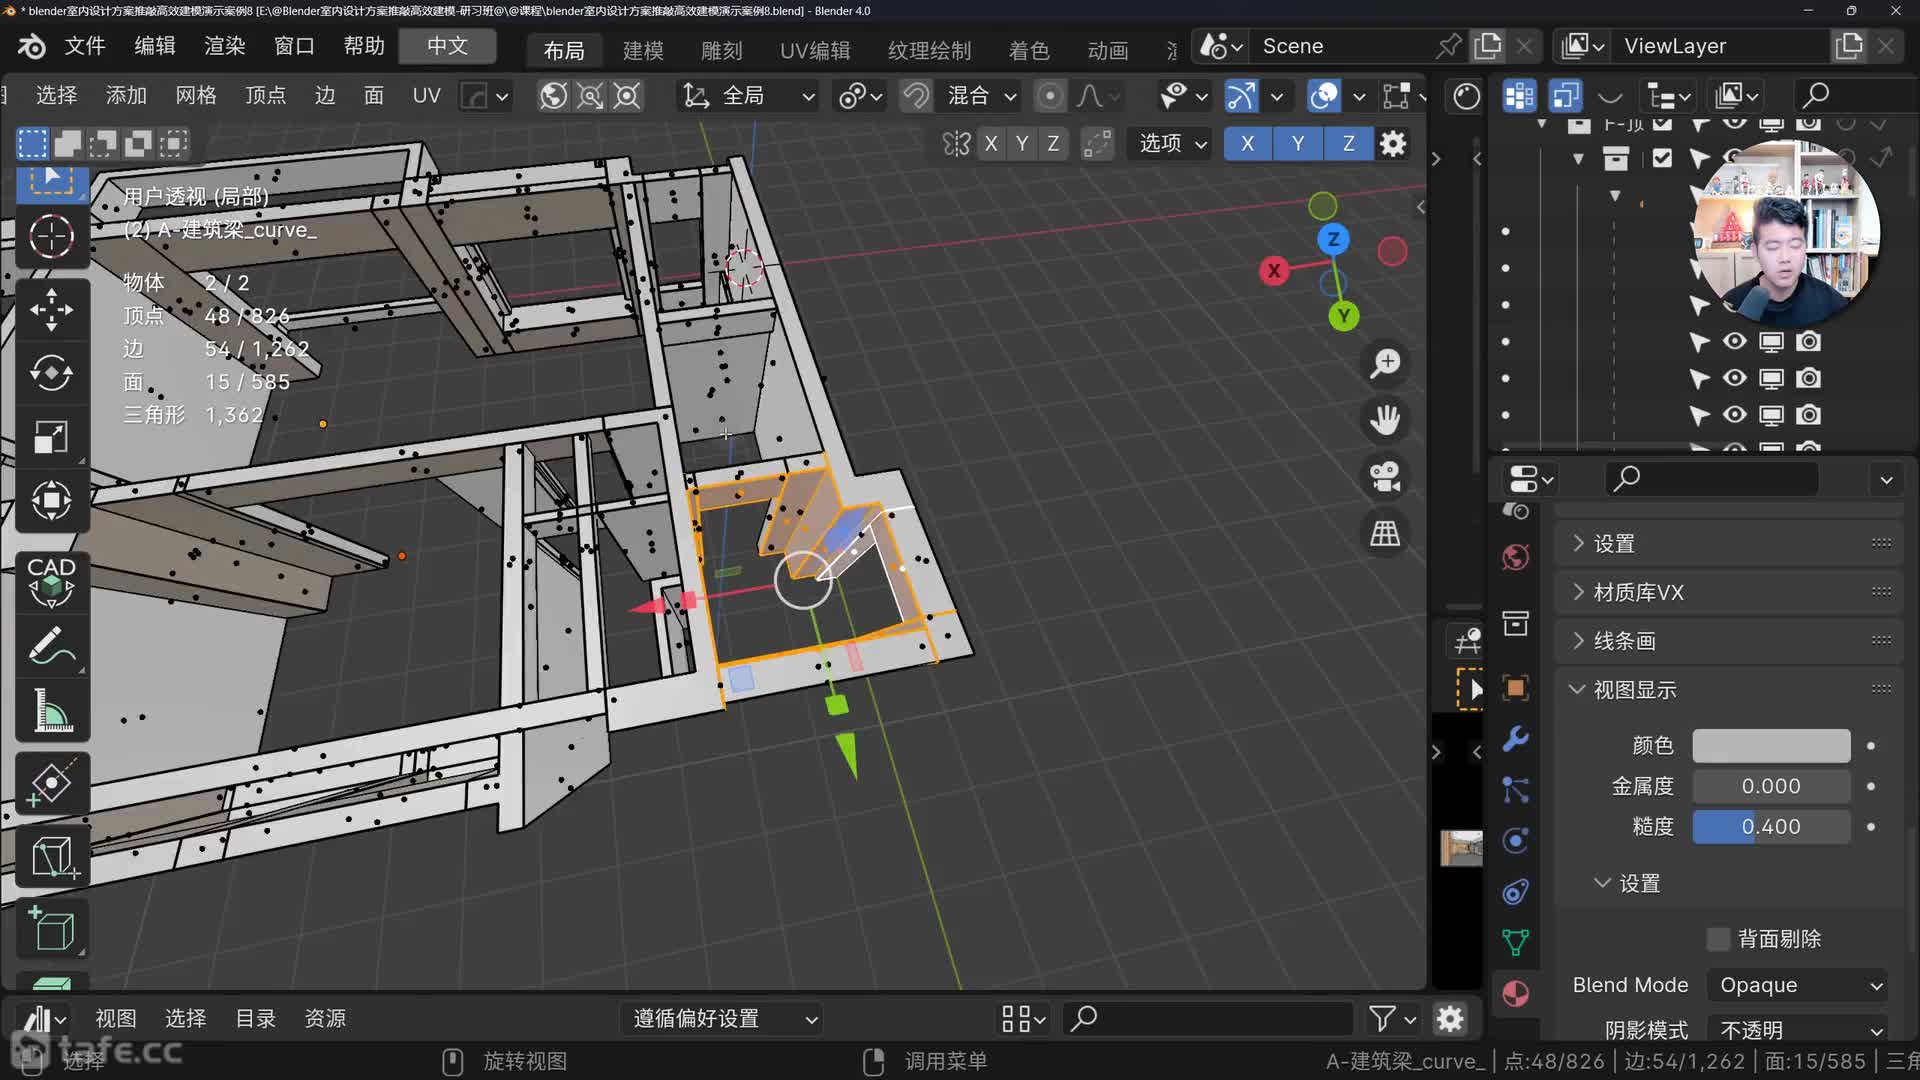Select the Scale tool
1920x1080 pixels.
[51, 437]
